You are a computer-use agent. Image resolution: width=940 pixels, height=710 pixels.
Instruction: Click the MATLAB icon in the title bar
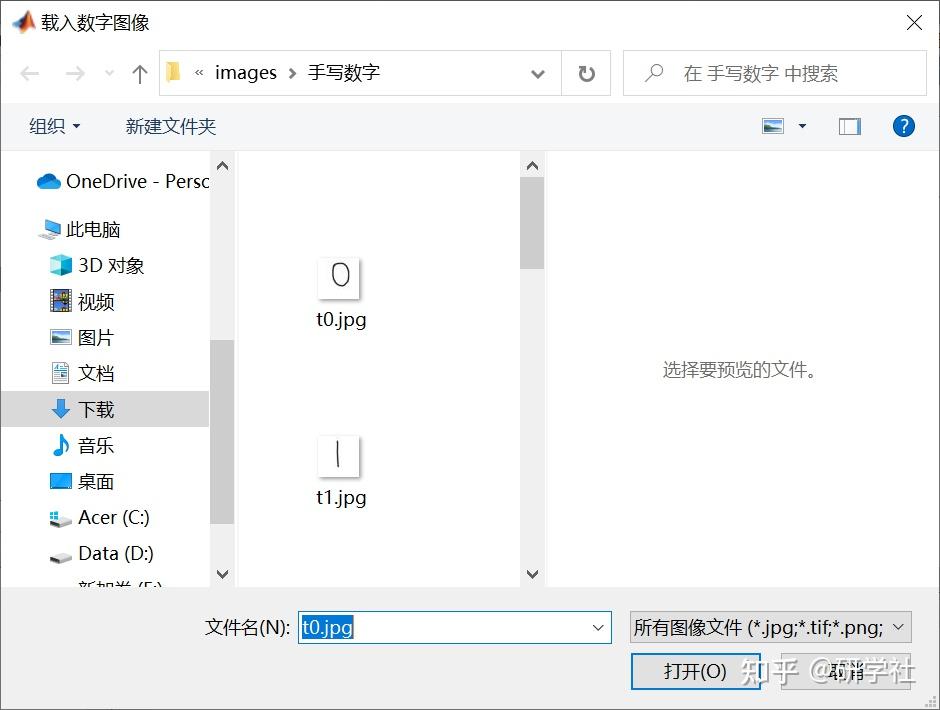22,22
